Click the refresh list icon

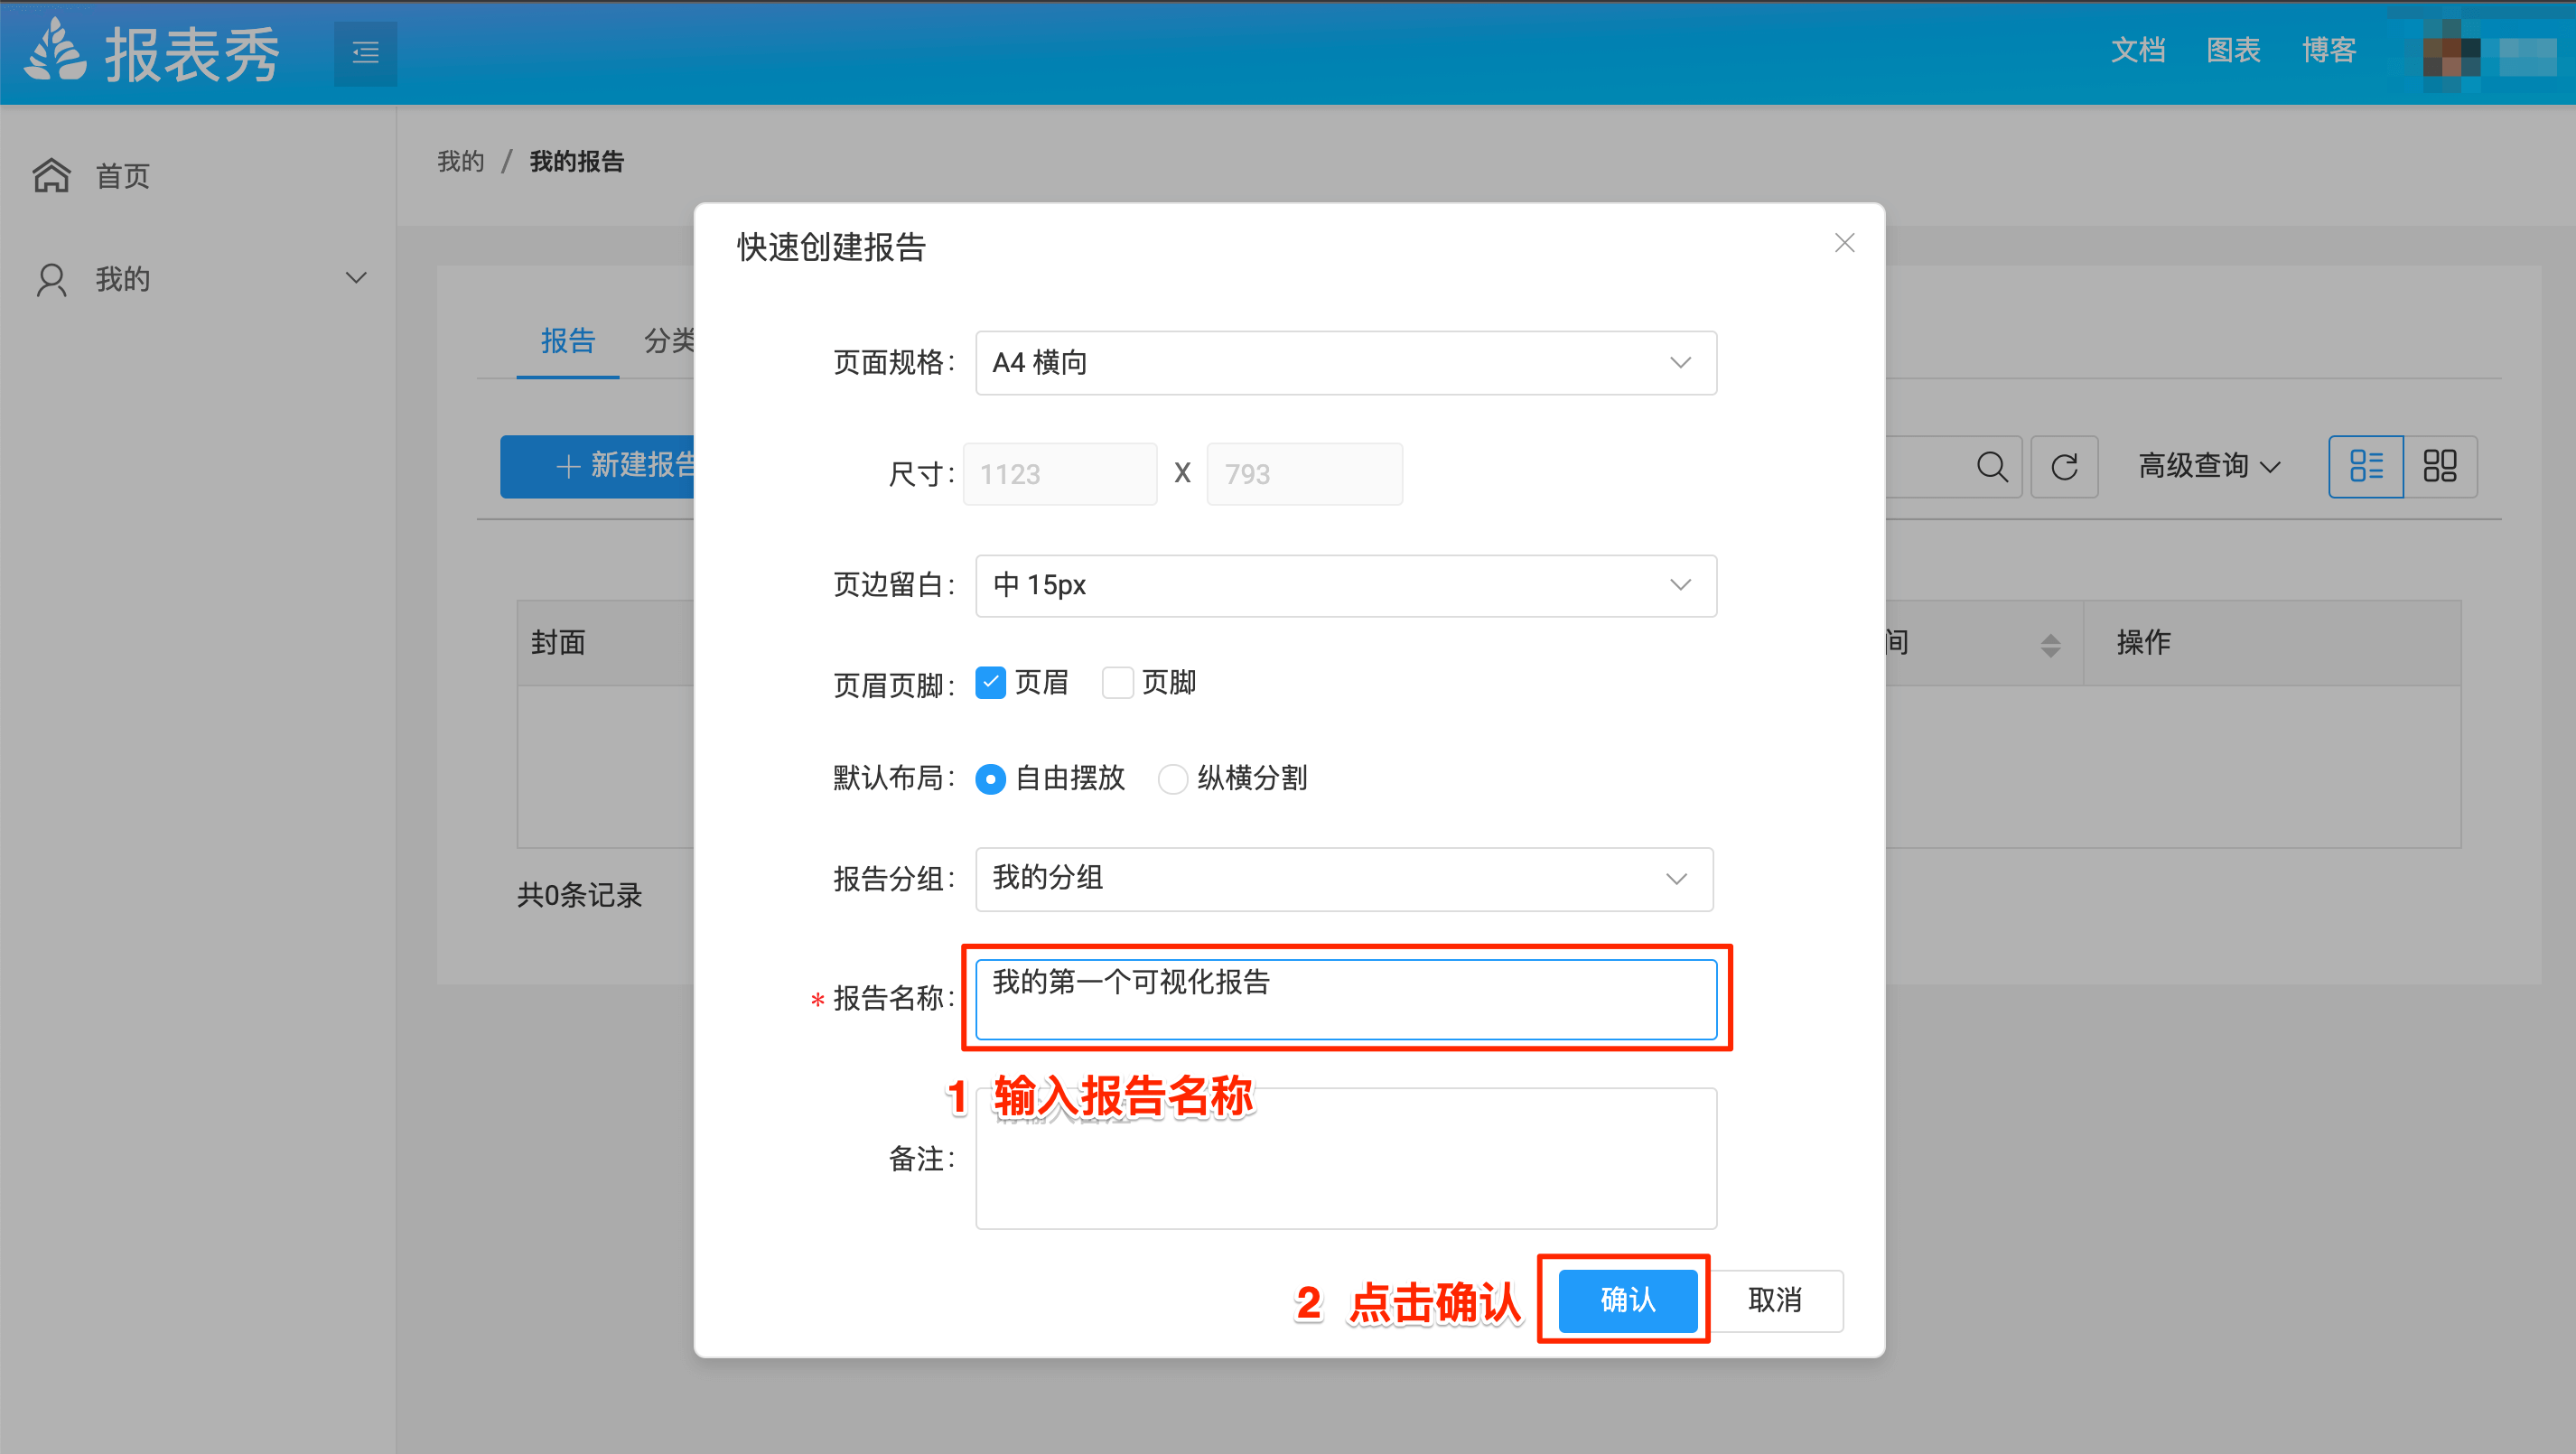[2064, 467]
